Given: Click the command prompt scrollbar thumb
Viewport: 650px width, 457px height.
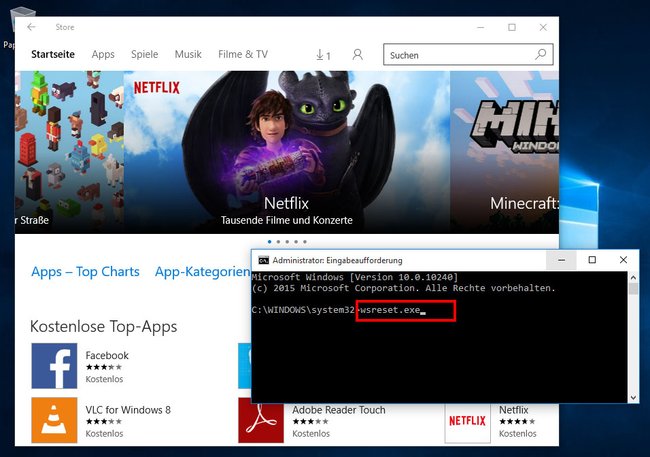Looking at the screenshot, I should point(633,288).
